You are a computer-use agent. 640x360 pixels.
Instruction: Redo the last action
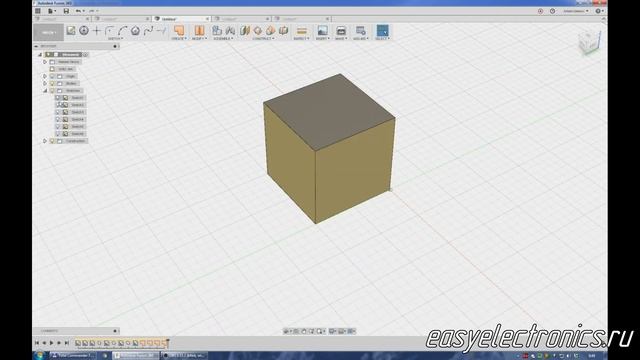click(x=91, y=11)
